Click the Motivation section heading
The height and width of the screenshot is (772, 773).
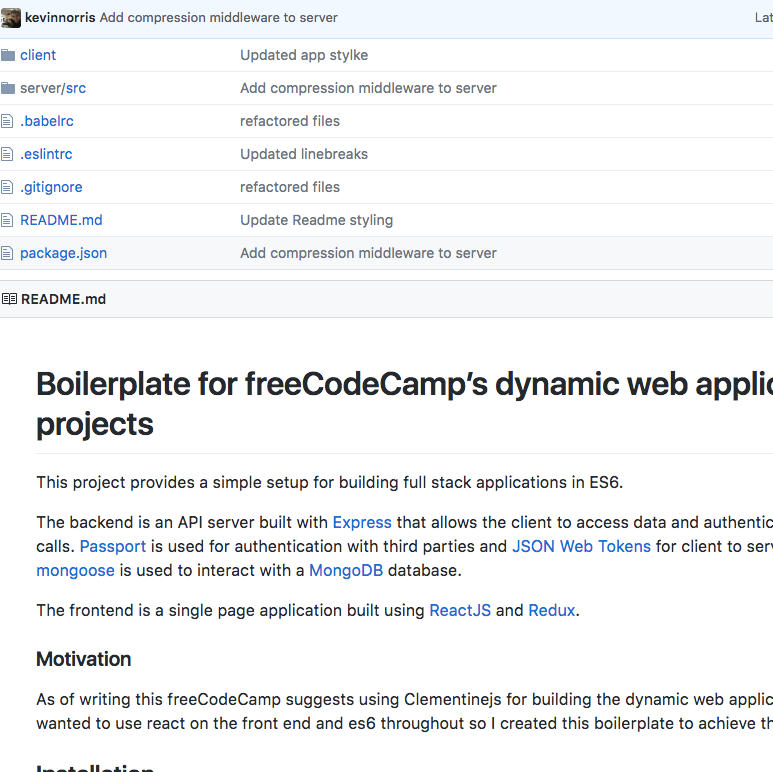tap(84, 660)
